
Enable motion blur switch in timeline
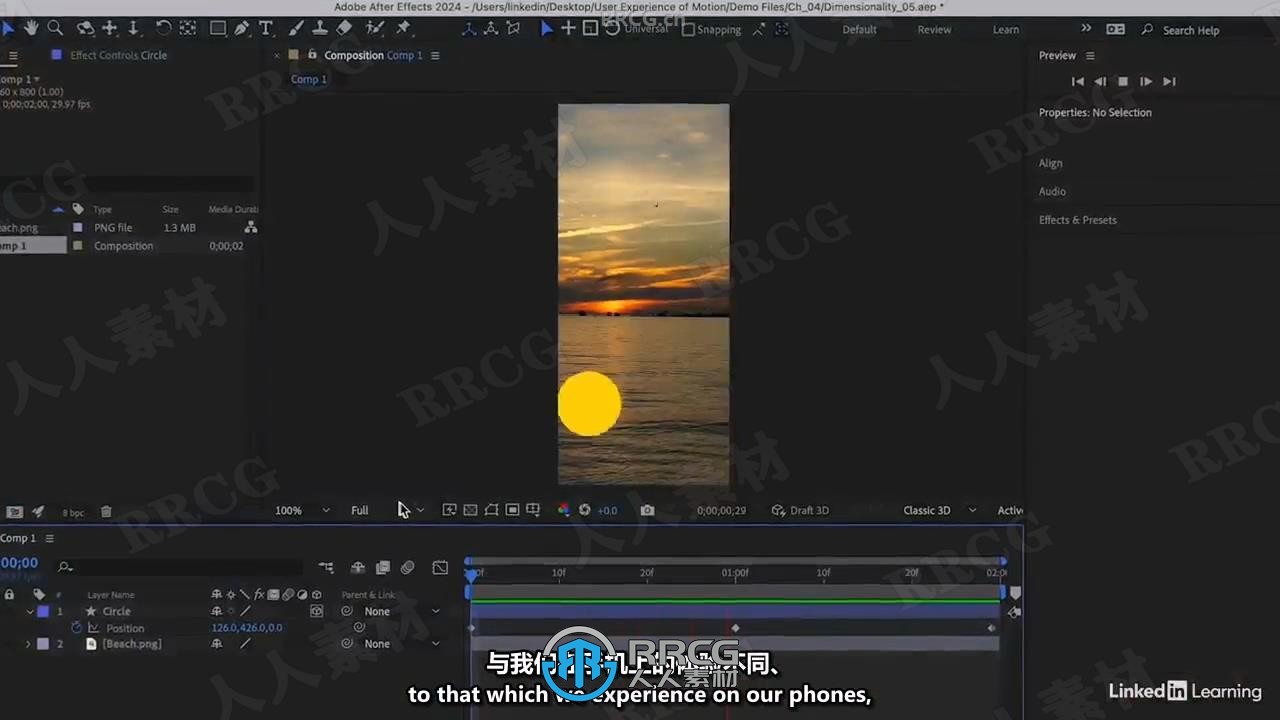[407, 568]
